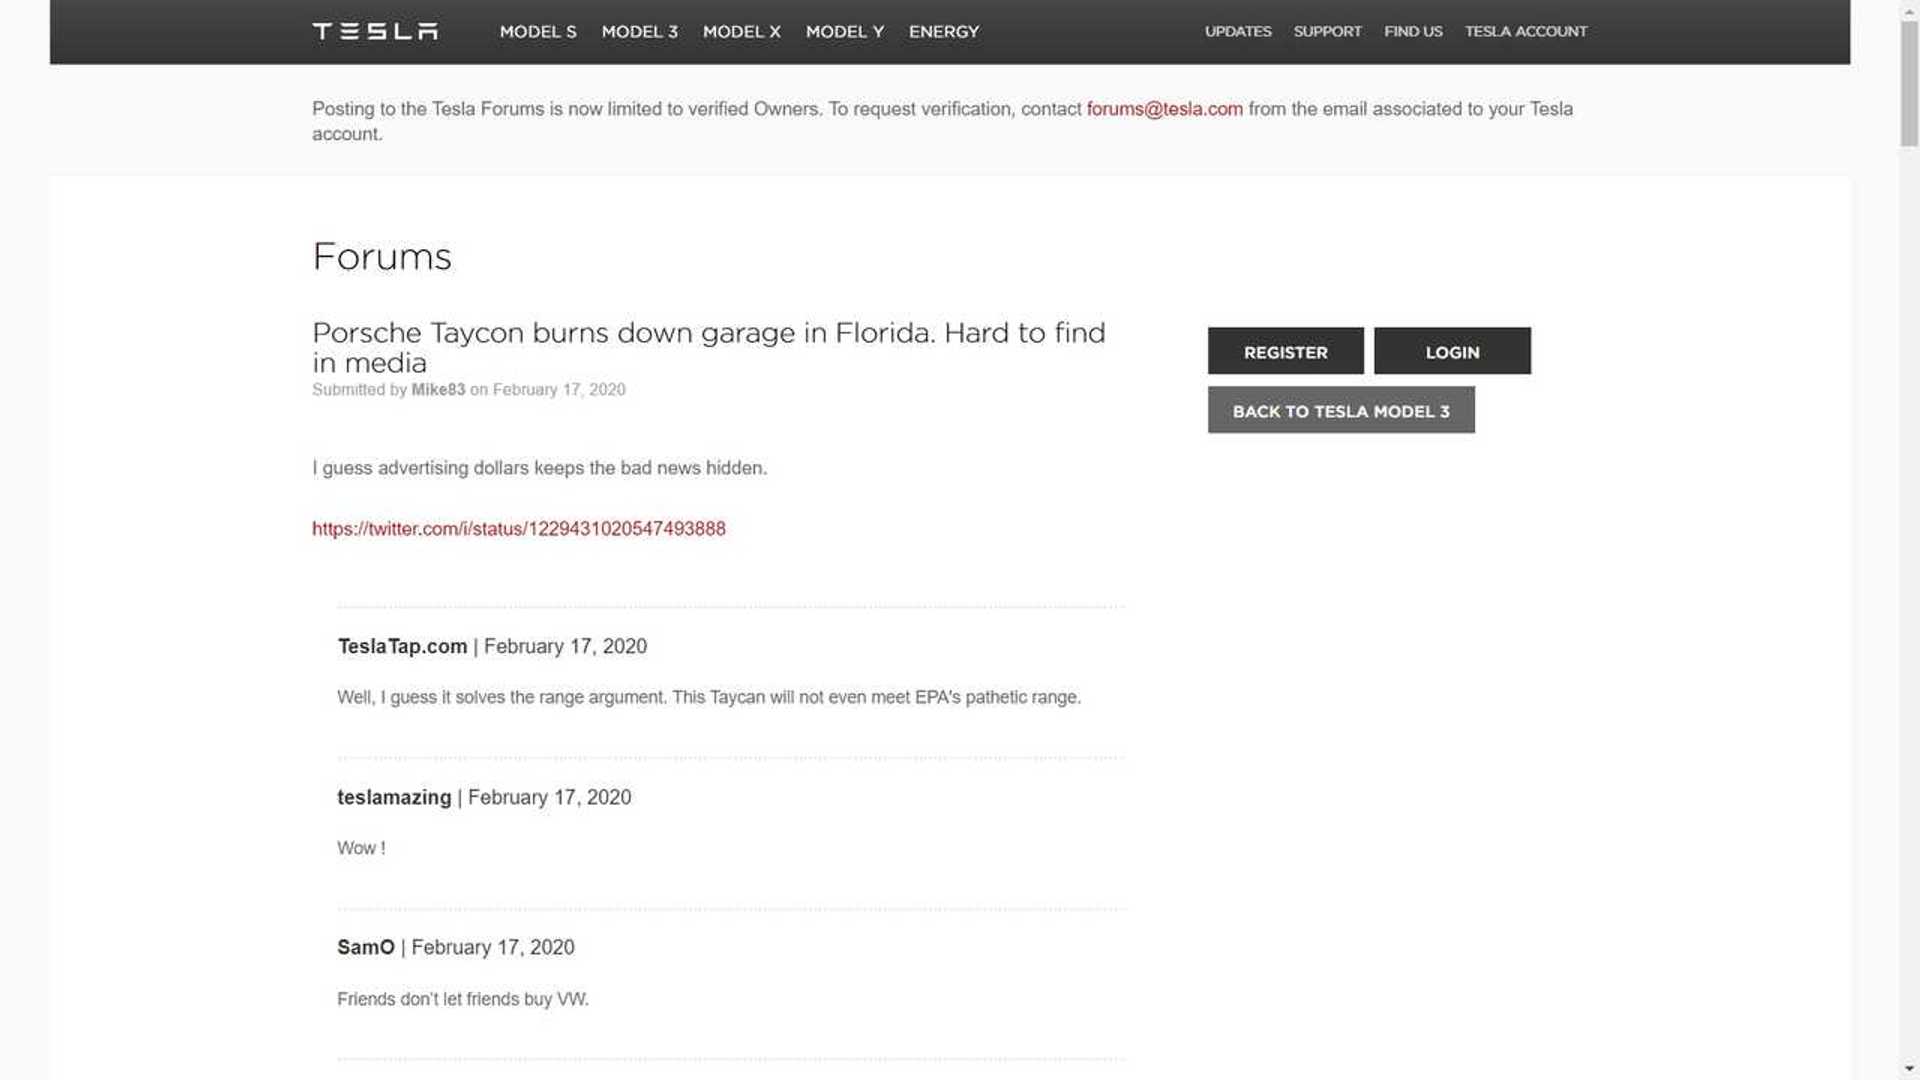Open Tesla Account
Viewport: 1920px width, 1080px height.
(1526, 32)
